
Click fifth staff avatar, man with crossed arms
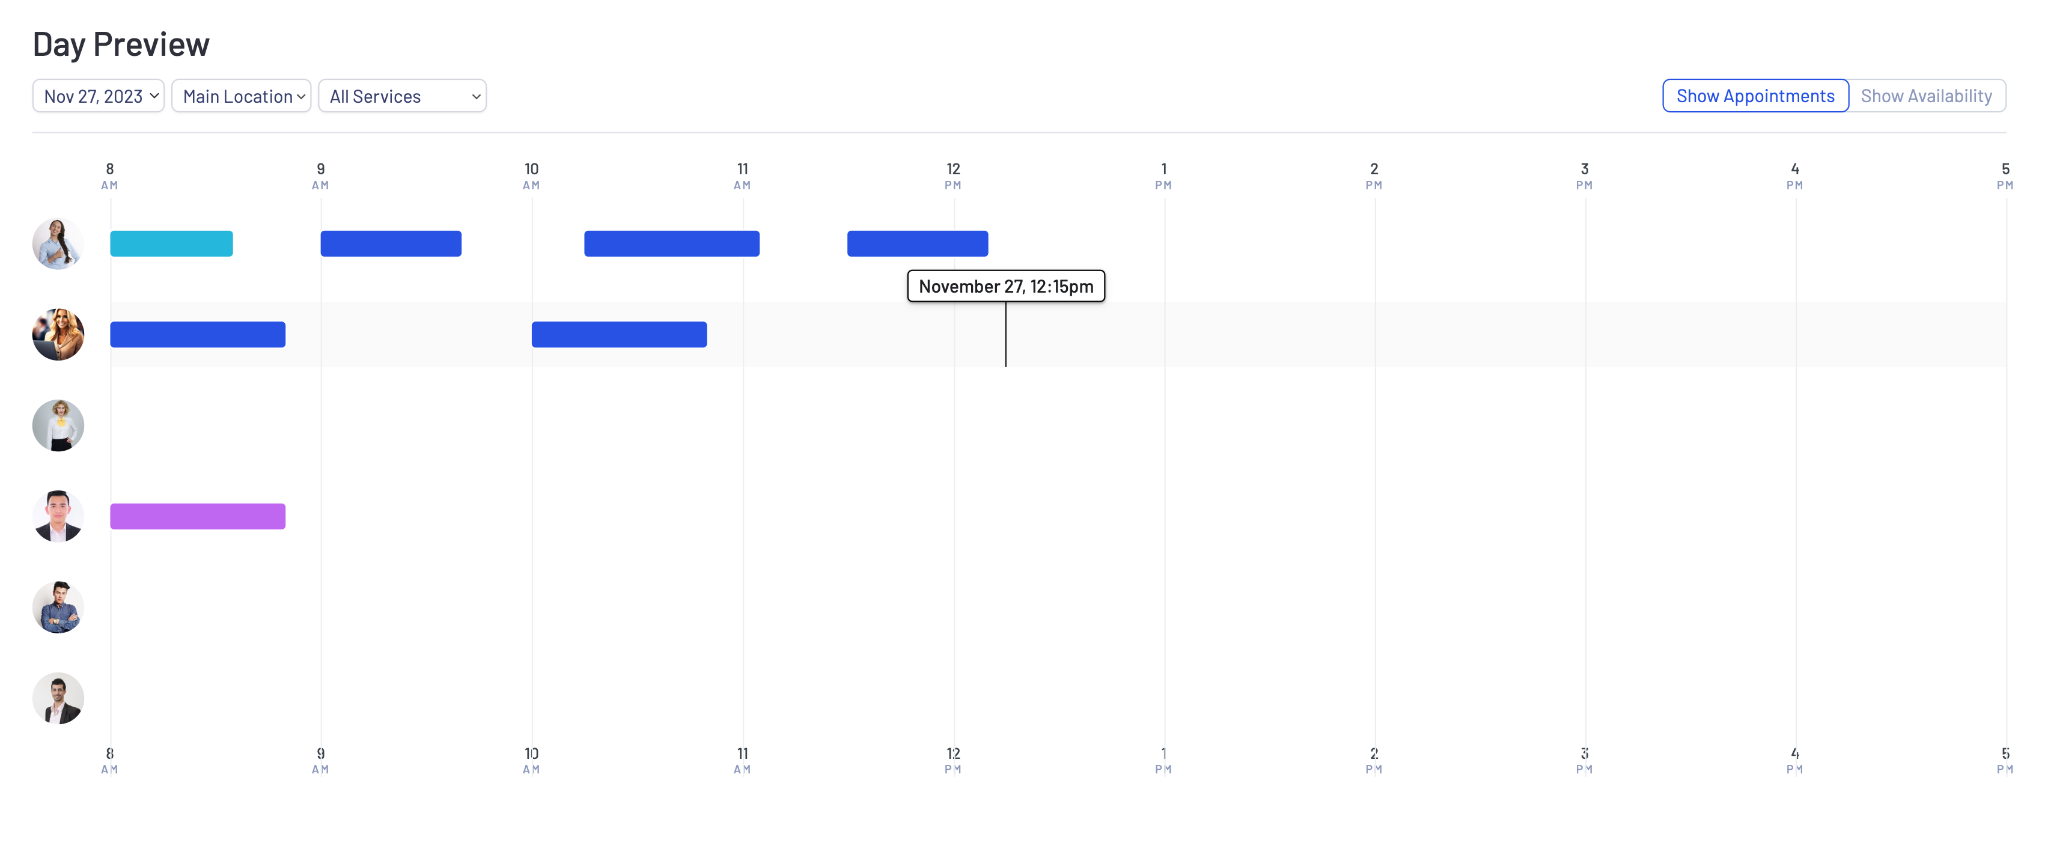(x=58, y=607)
